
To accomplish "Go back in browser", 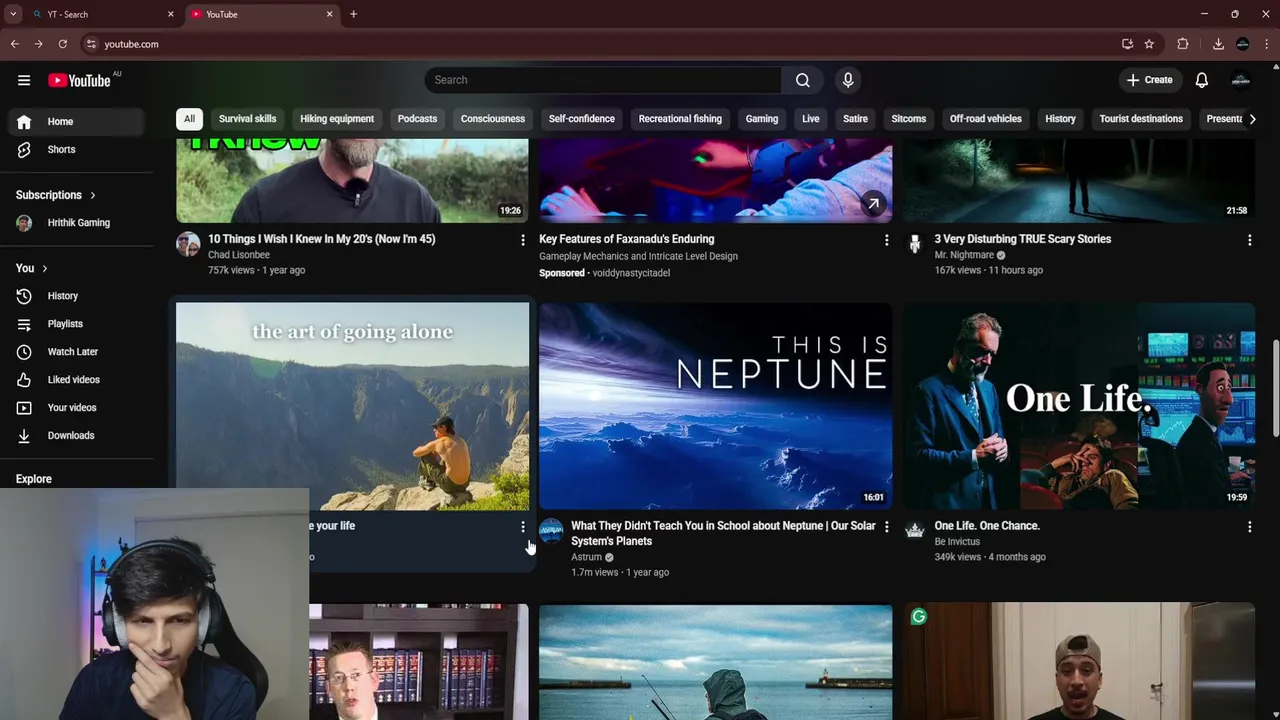I will click(x=15, y=44).
